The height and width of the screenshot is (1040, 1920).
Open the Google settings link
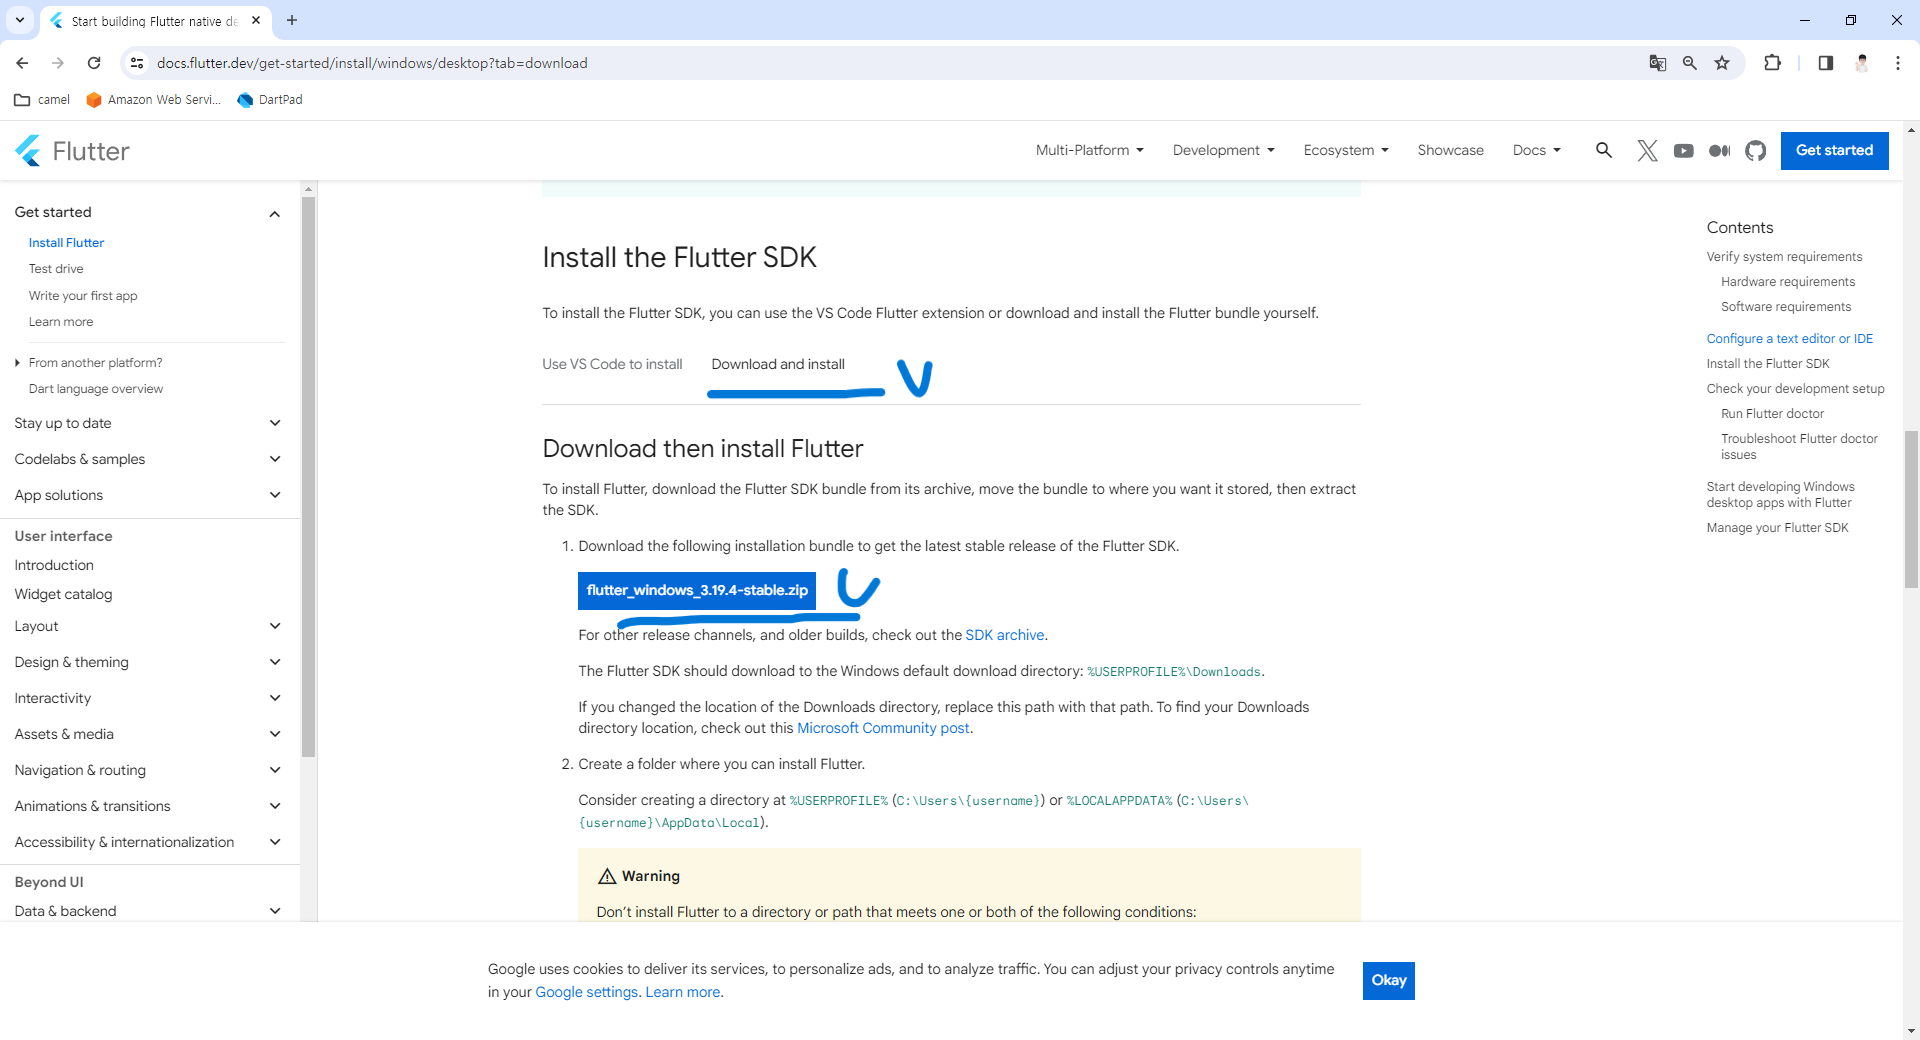(586, 992)
